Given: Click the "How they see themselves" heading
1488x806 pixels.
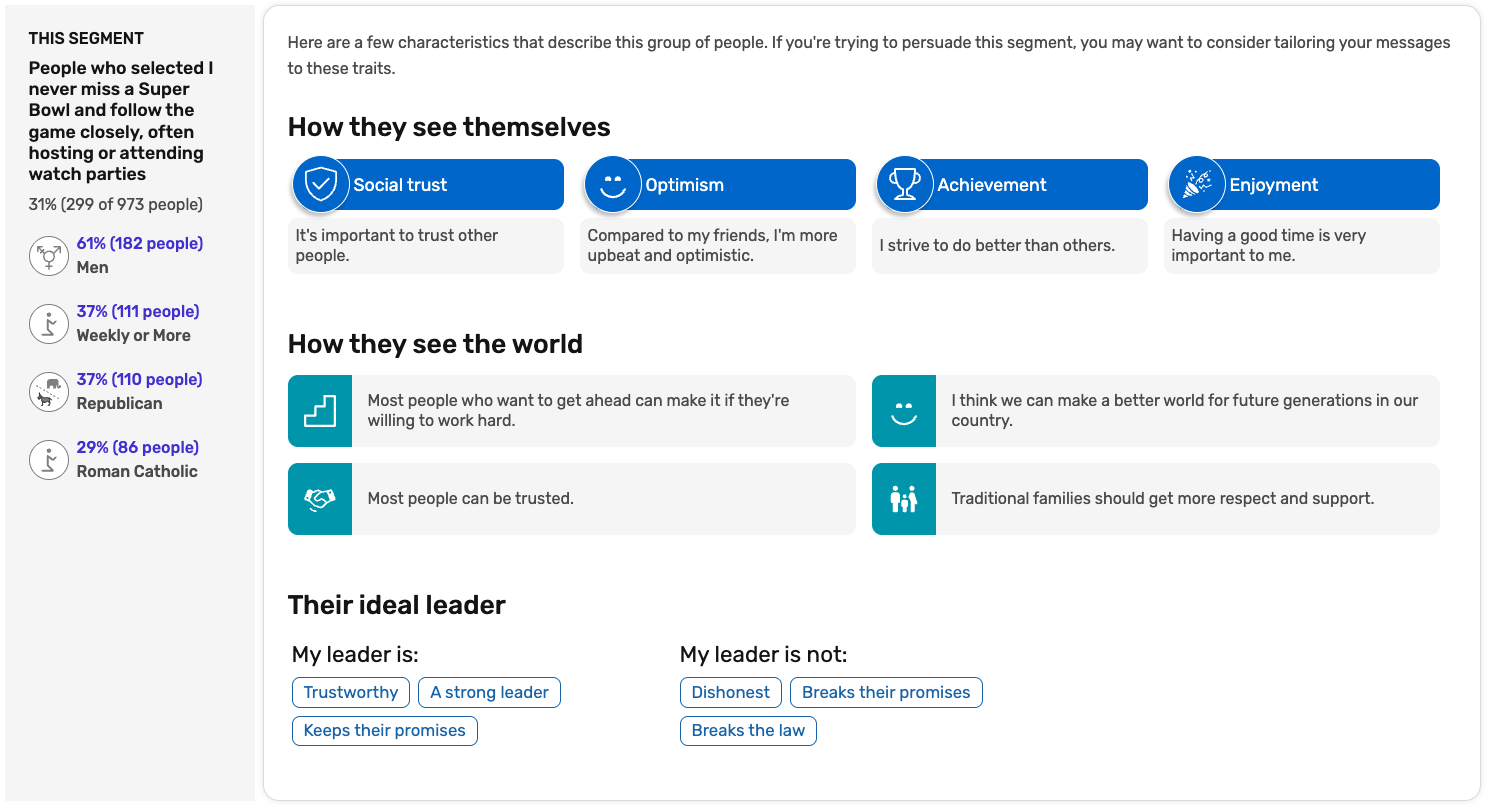Looking at the screenshot, I should click(449, 127).
